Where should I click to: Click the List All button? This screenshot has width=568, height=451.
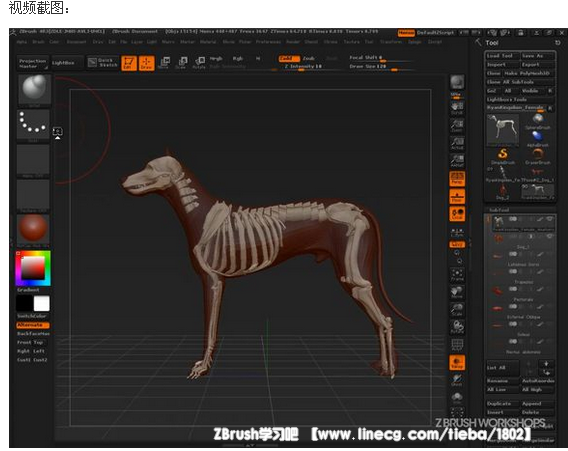[502, 368]
